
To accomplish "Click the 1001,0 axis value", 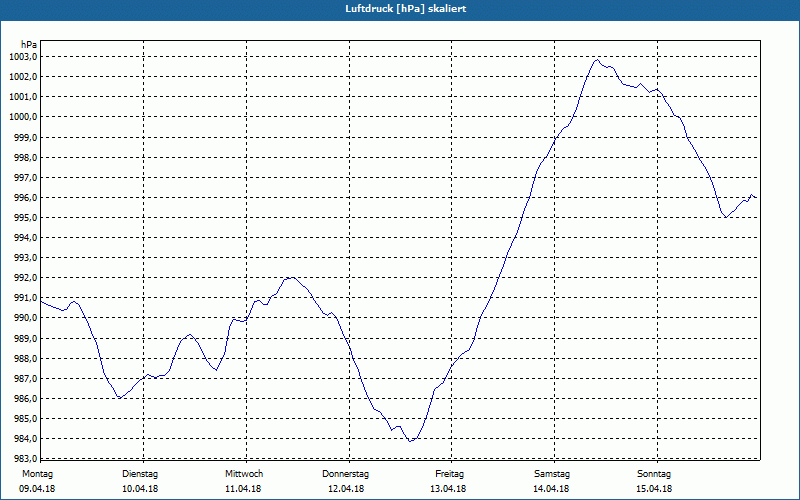I will tap(23, 97).
